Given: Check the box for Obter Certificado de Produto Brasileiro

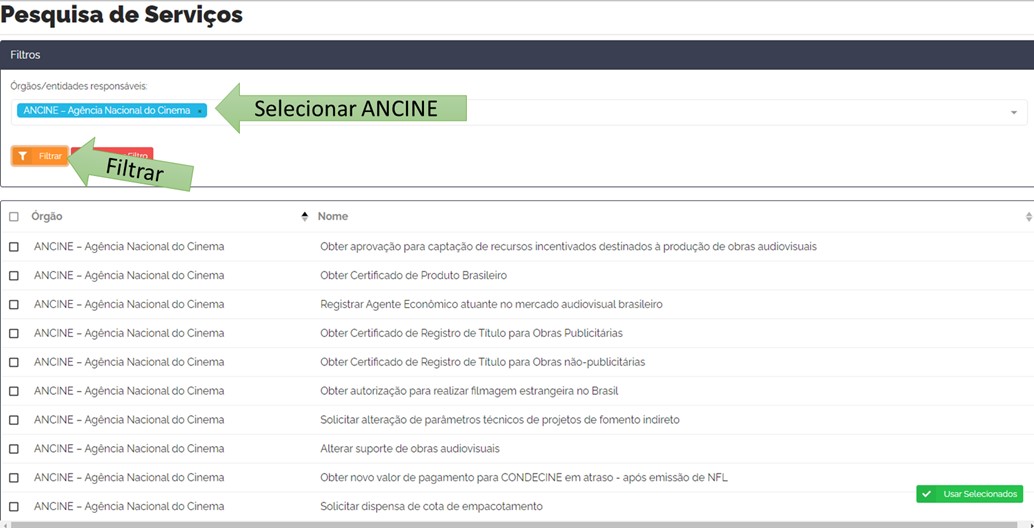Looking at the screenshot, I should 14,276.
